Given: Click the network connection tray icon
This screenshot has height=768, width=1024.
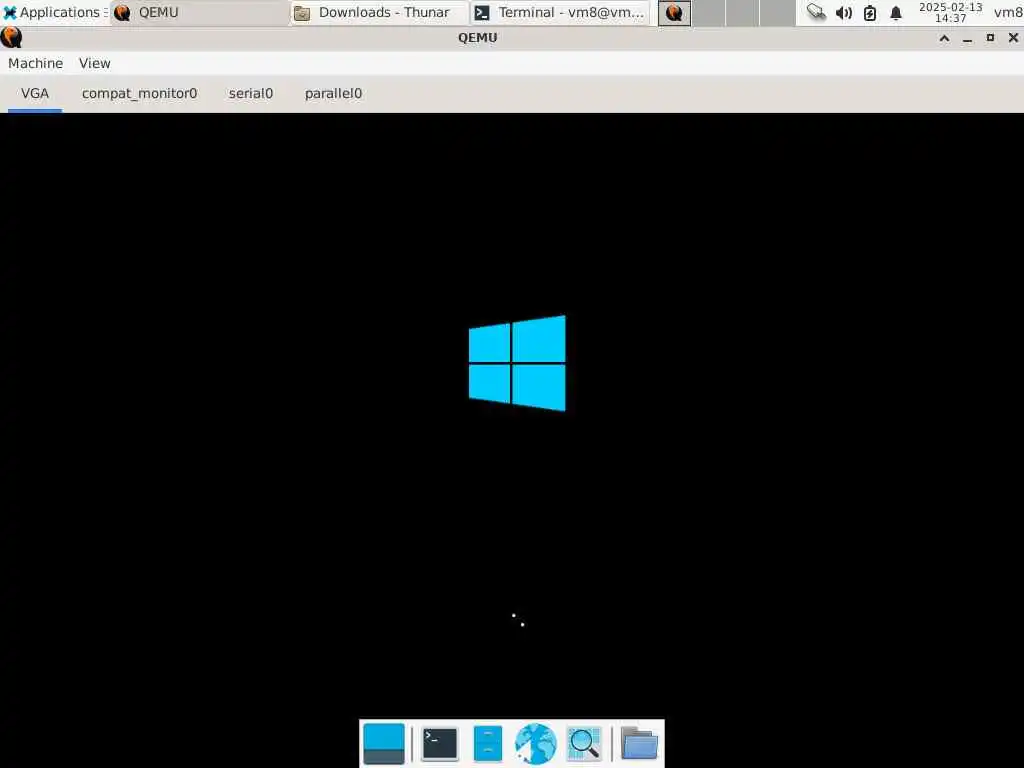Looking at the screenshot, I should click(x=816, y=12).
